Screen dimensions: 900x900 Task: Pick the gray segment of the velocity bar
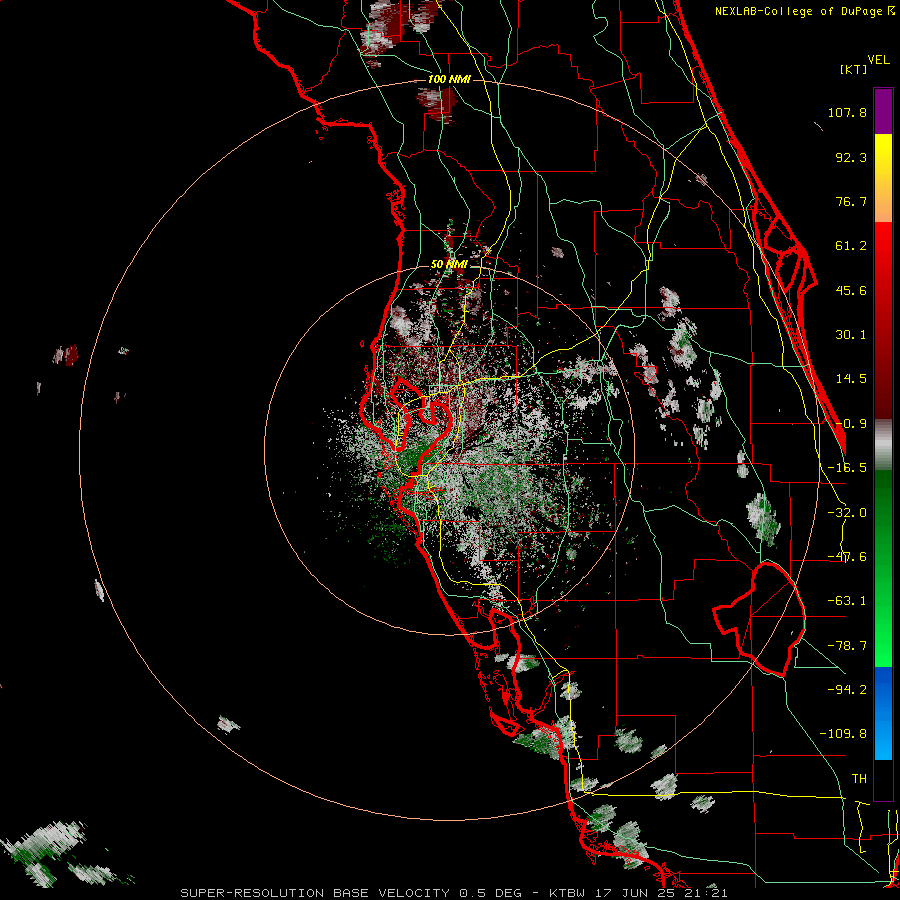click(883, 445)
